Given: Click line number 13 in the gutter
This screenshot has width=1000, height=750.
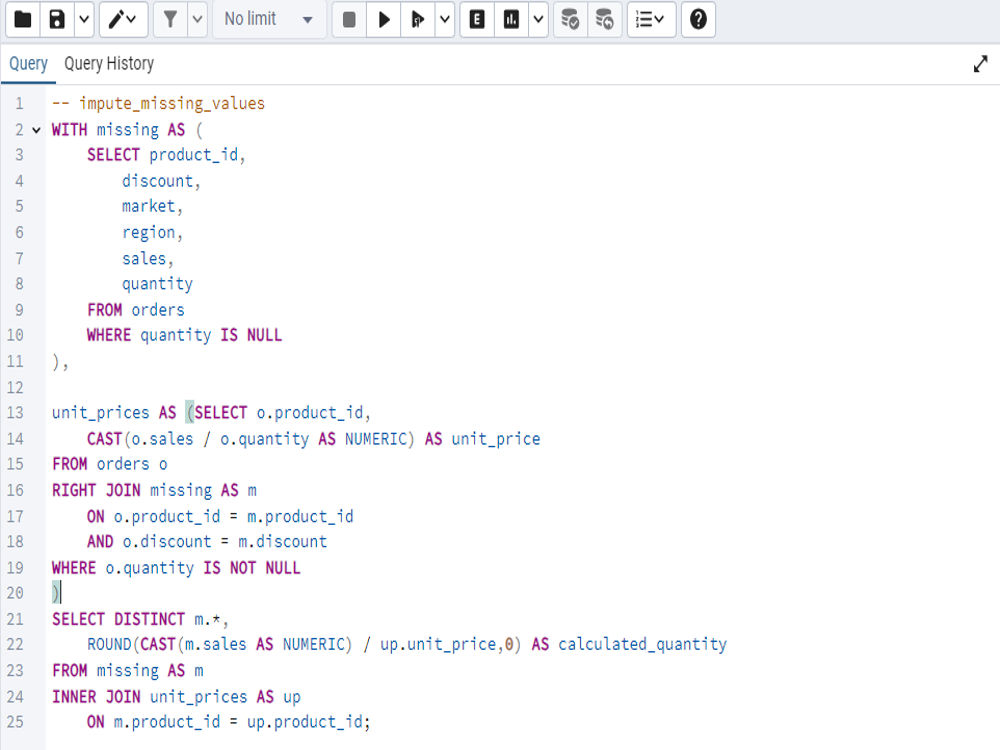Looking at the screenshot, I should click(15, 413).
